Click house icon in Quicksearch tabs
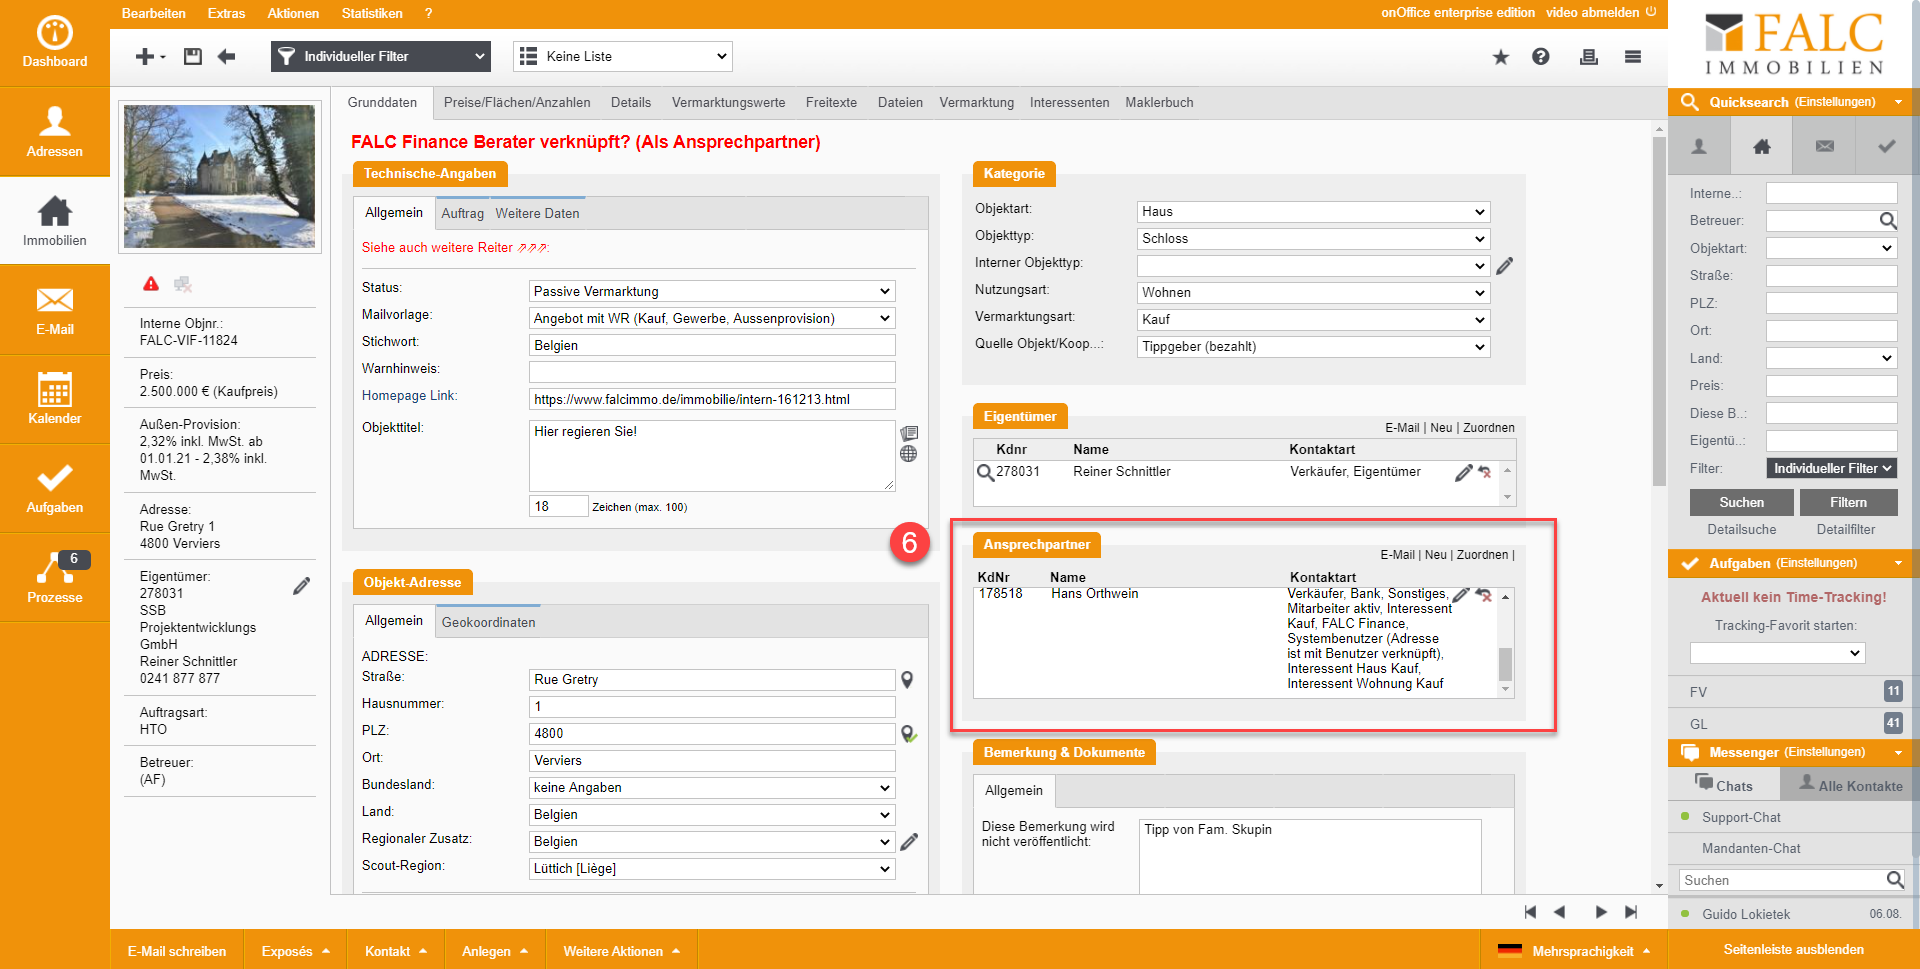Screen dimensions: 1920x969 (1761, 147)
